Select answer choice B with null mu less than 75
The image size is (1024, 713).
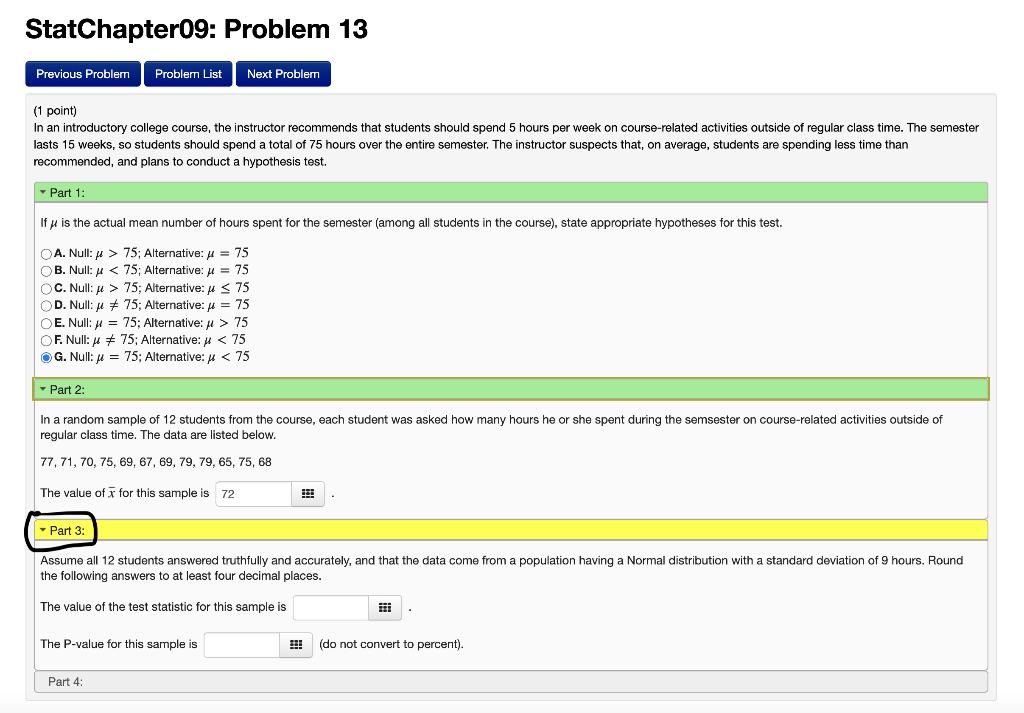[45, 270]
